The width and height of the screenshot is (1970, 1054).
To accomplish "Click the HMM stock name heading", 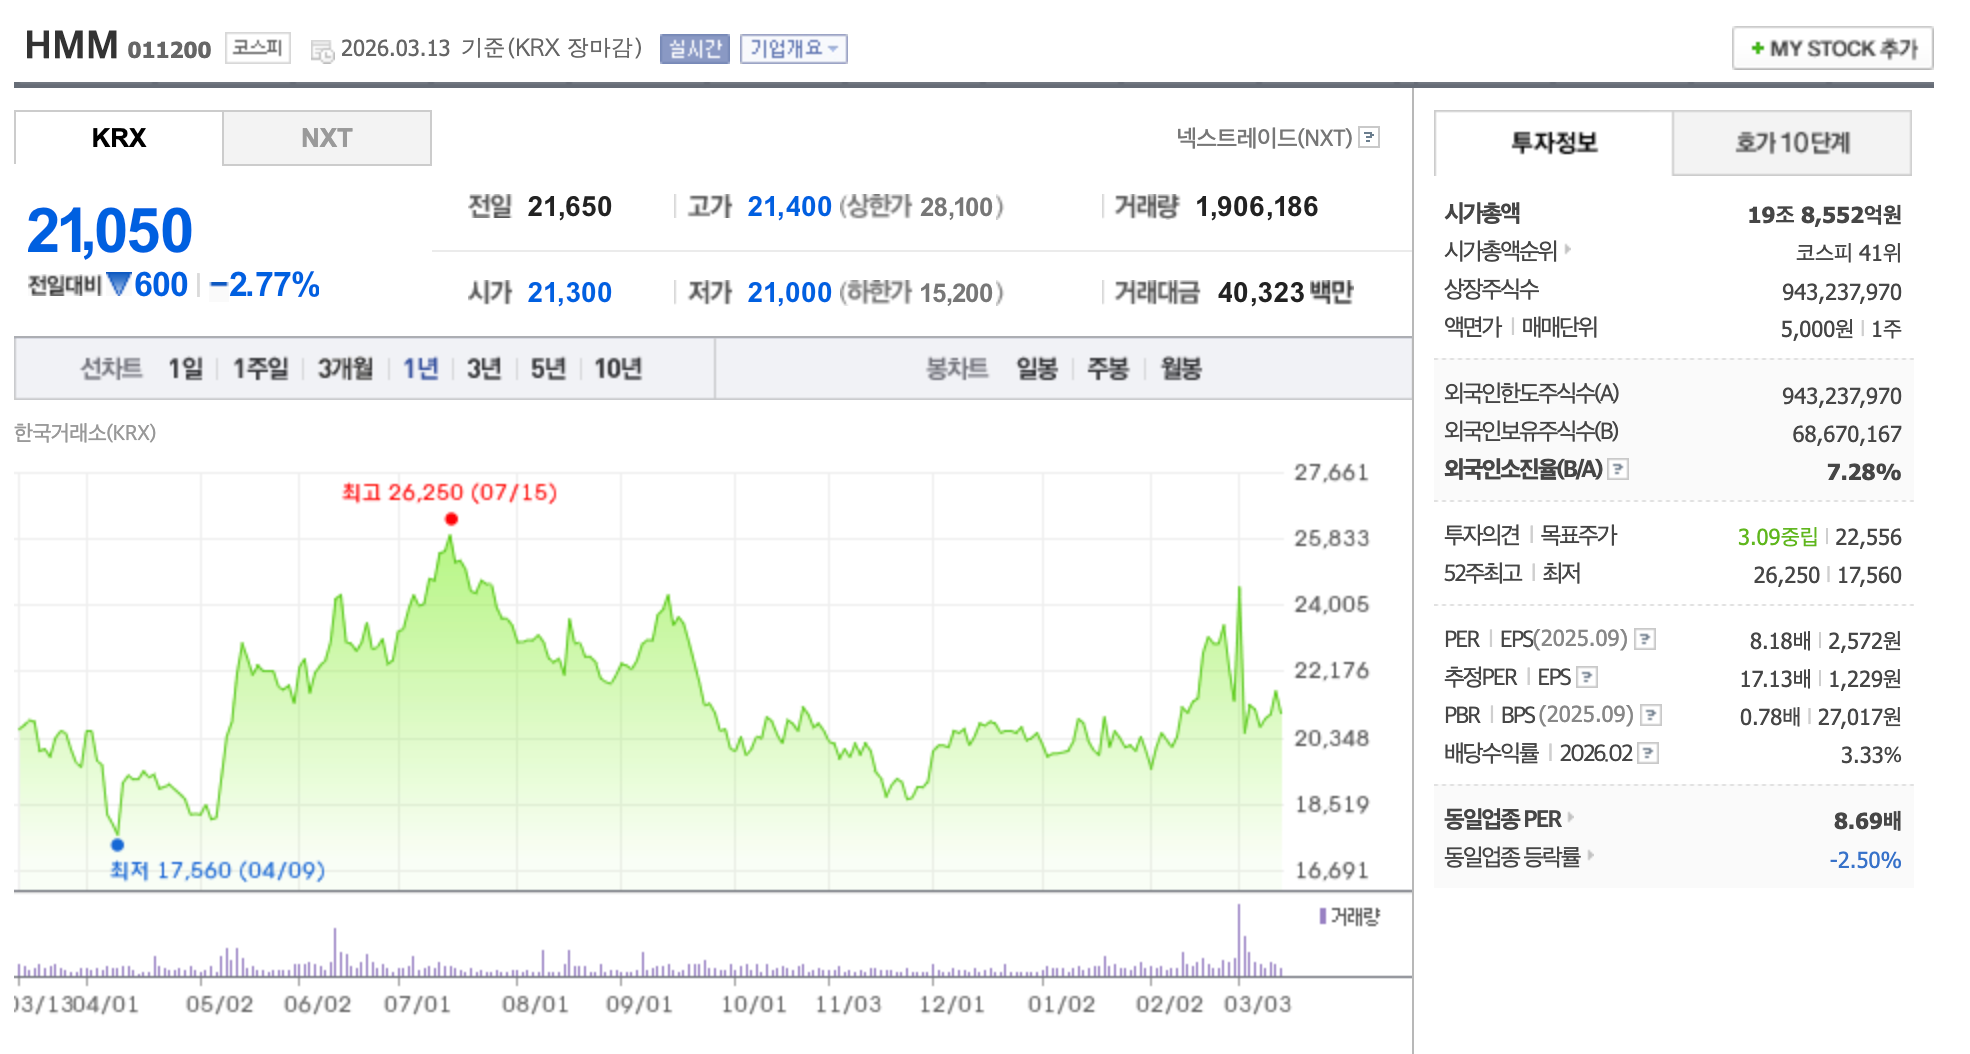I will [72, 46].
